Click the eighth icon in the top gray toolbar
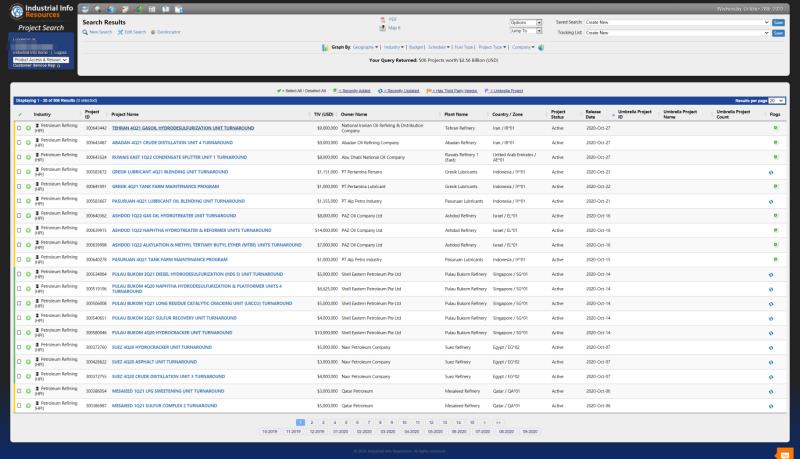The width and height of the screenshot is (800, 459). pyautogui.click(x=179, y=9)
